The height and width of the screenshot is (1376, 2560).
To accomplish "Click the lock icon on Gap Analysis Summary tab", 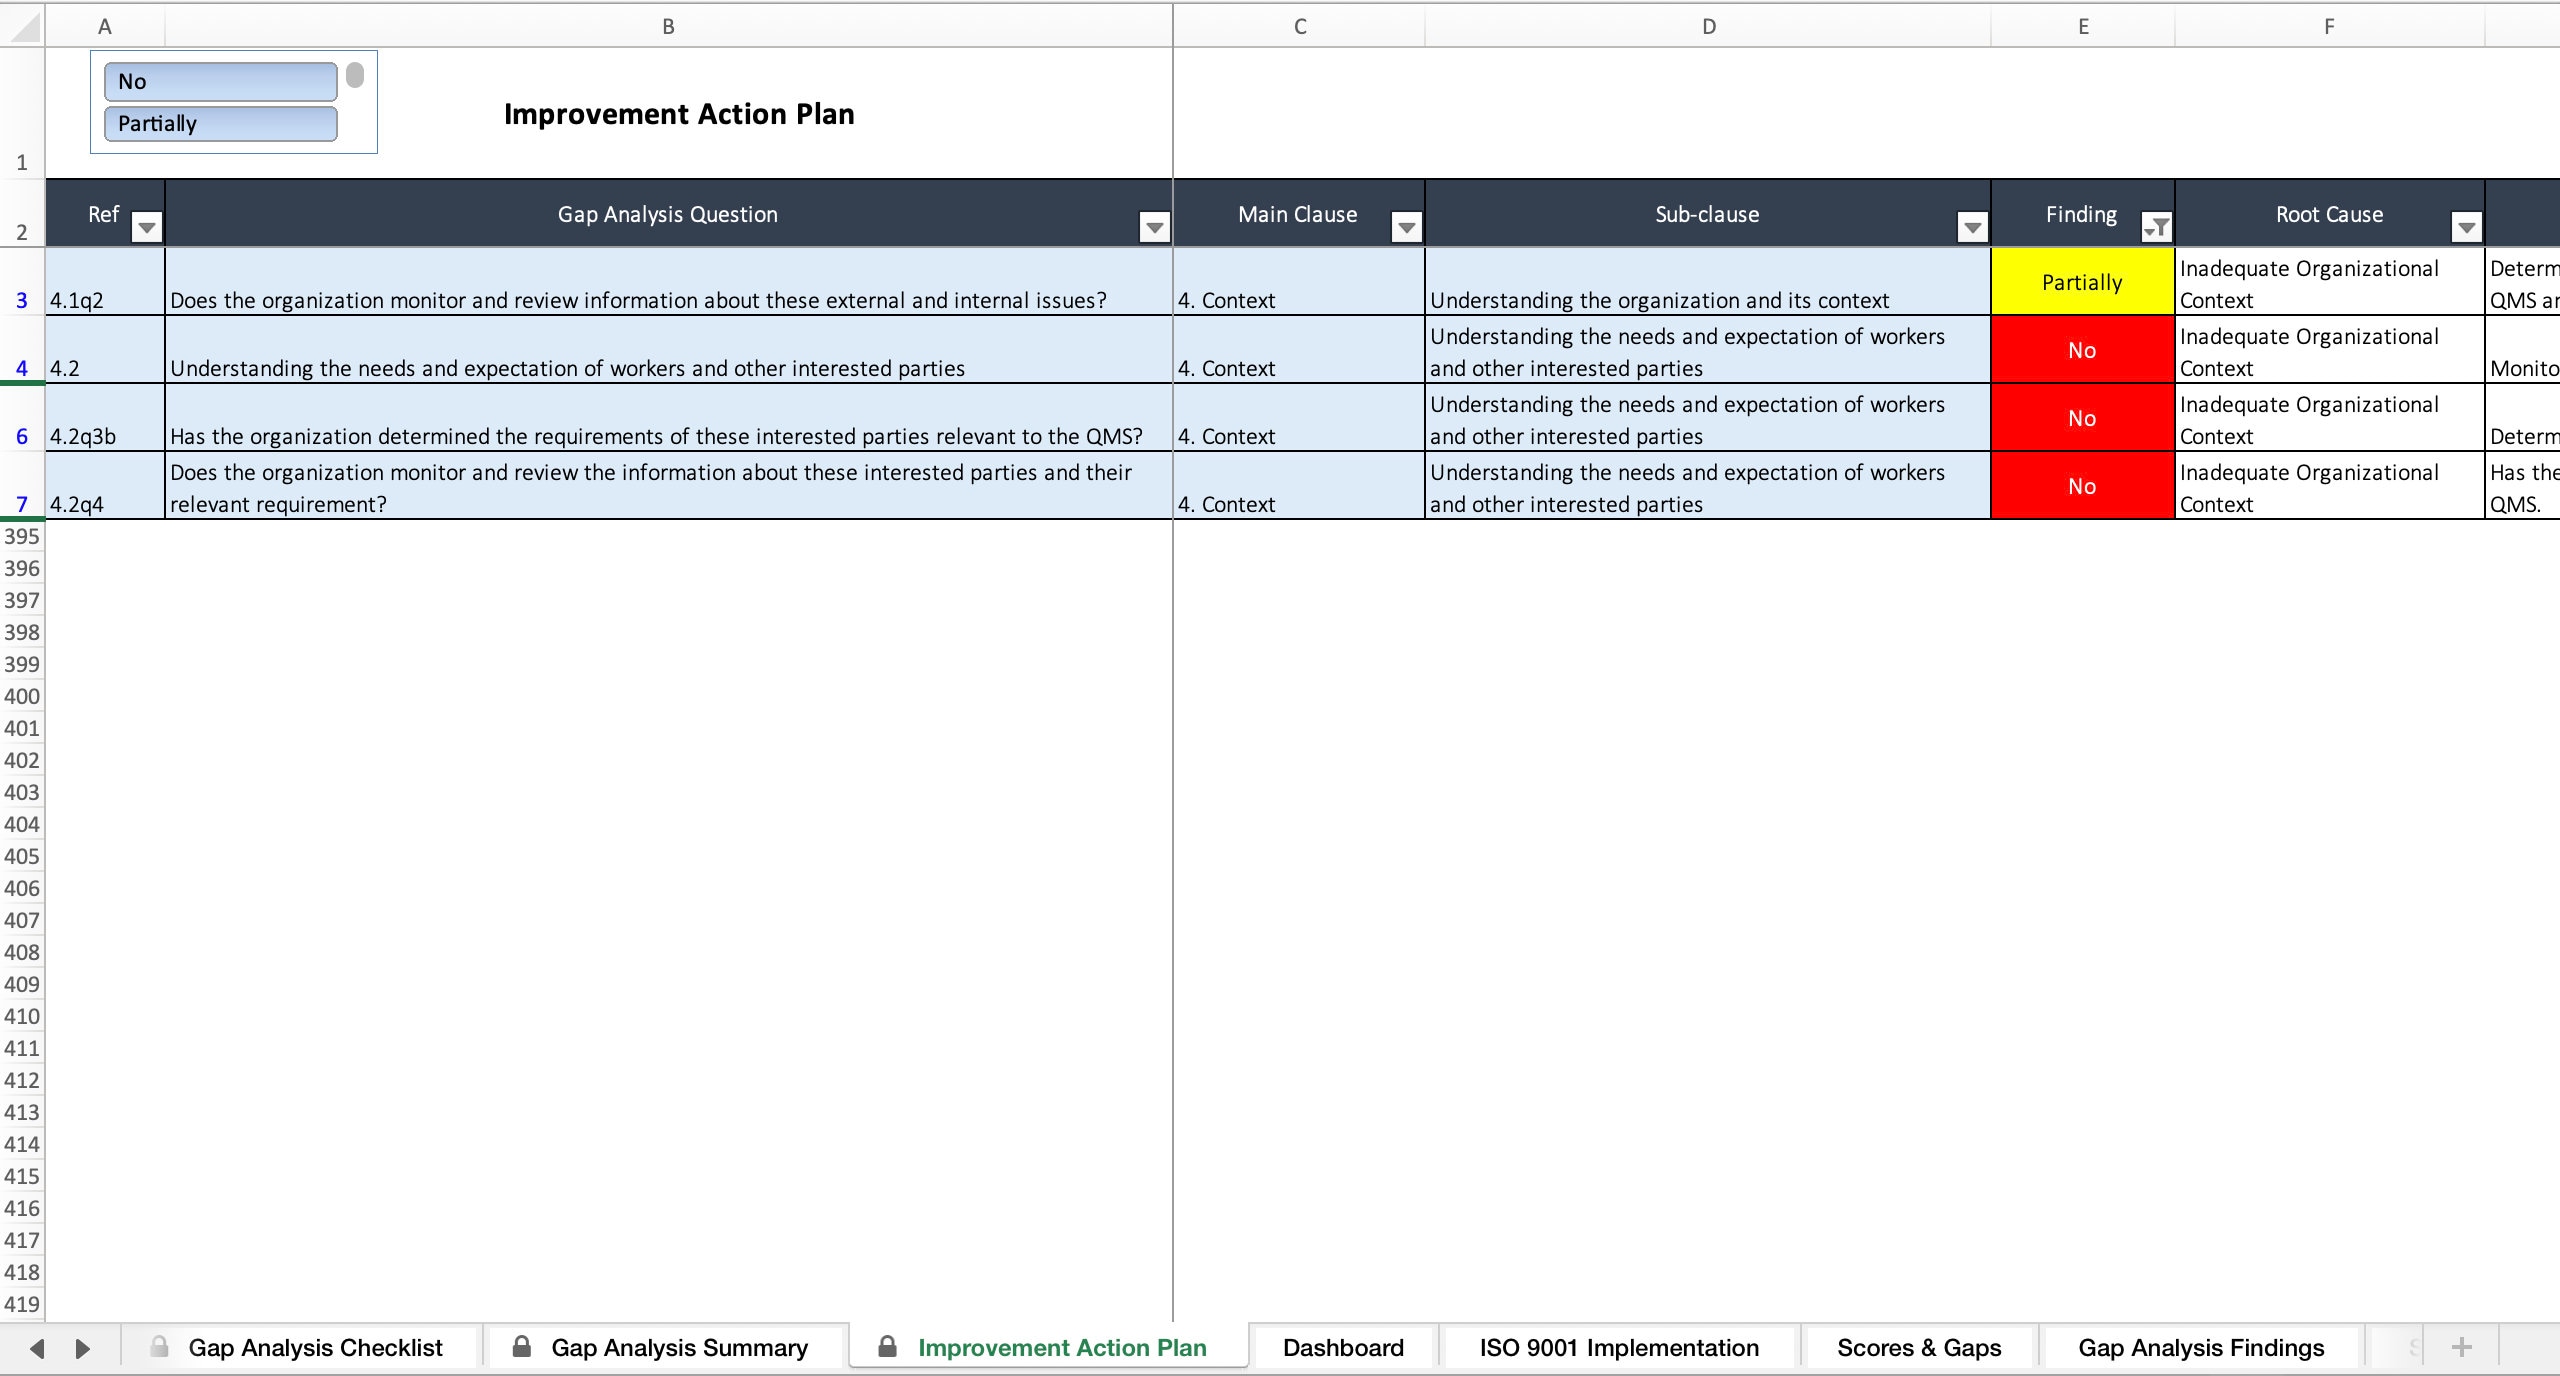I will 522,1347.
